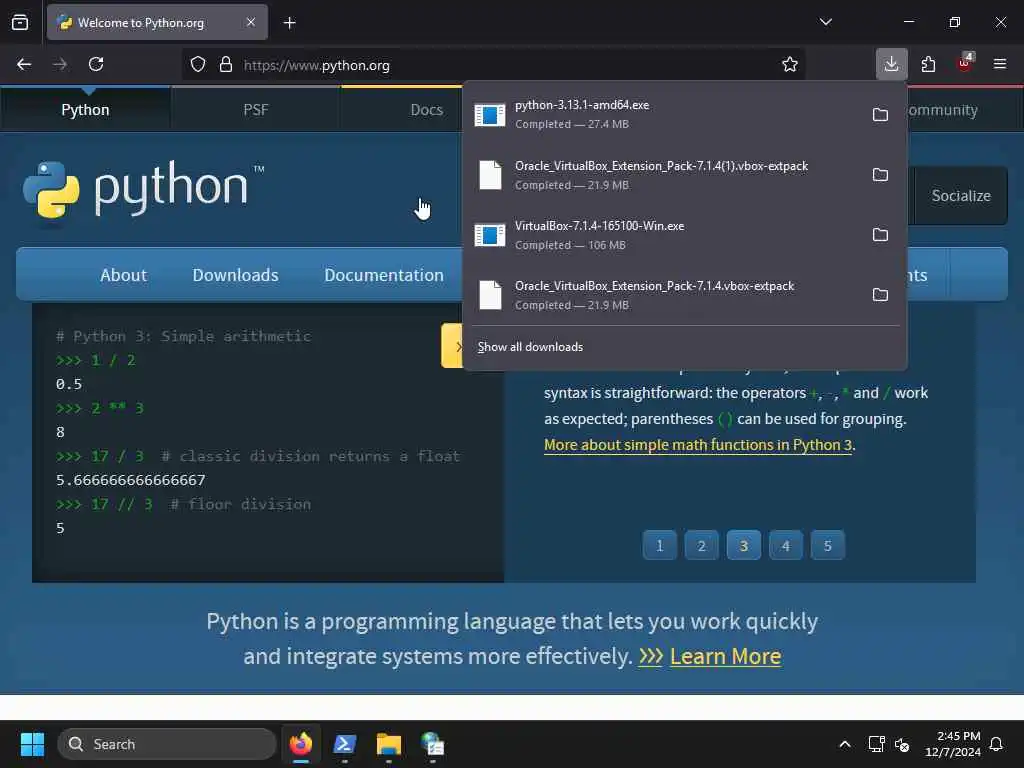Image resolution: width=1024 pixels, height=768 pixels.
Task: Click the muted volume tray icon
Action: point(902,744)
